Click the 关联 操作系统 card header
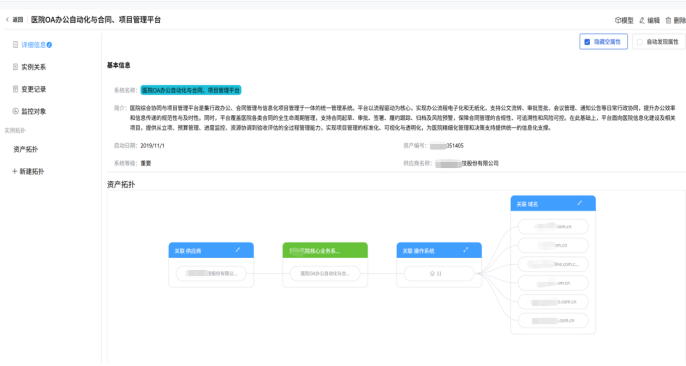This screenshot has width=686, height=366. [439, 251]
